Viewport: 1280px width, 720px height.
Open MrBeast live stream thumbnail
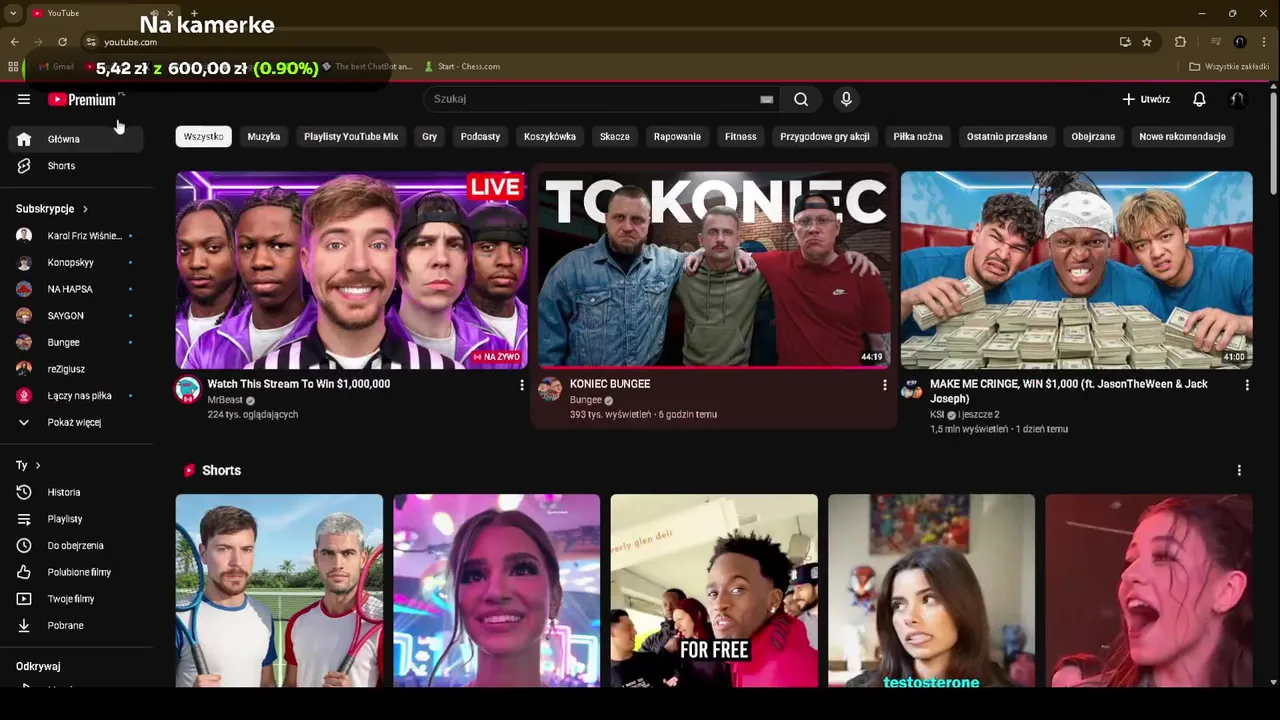(x=351, y=270)
